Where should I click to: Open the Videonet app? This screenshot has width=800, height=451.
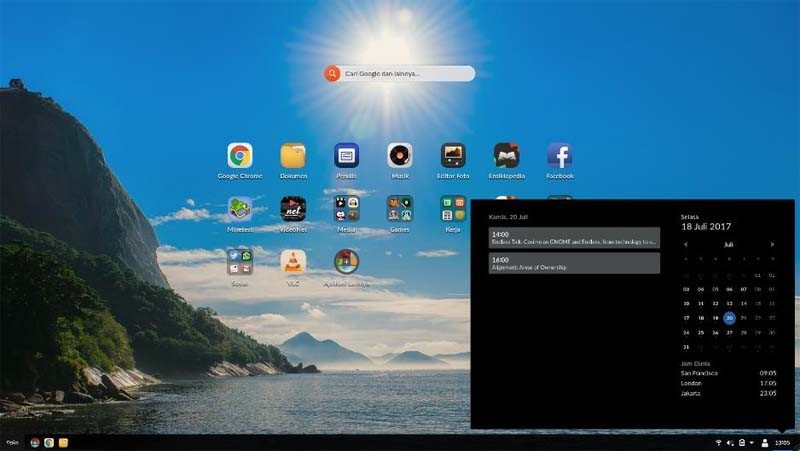click(293, 209)
